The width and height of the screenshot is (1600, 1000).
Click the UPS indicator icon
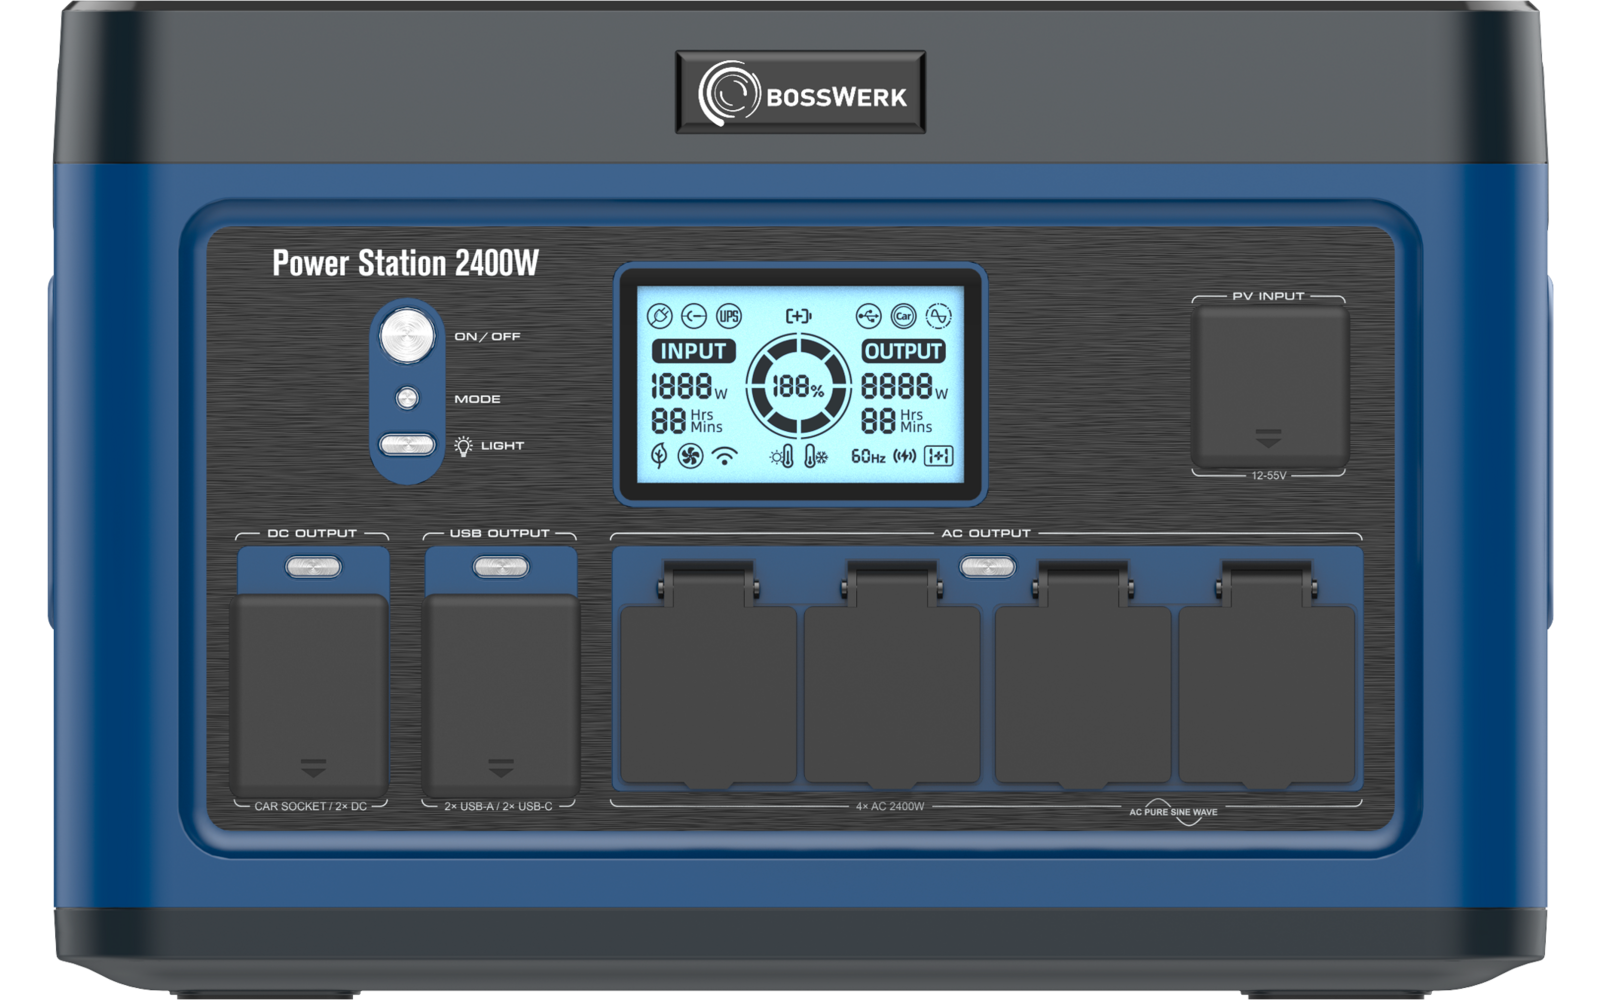729,317
